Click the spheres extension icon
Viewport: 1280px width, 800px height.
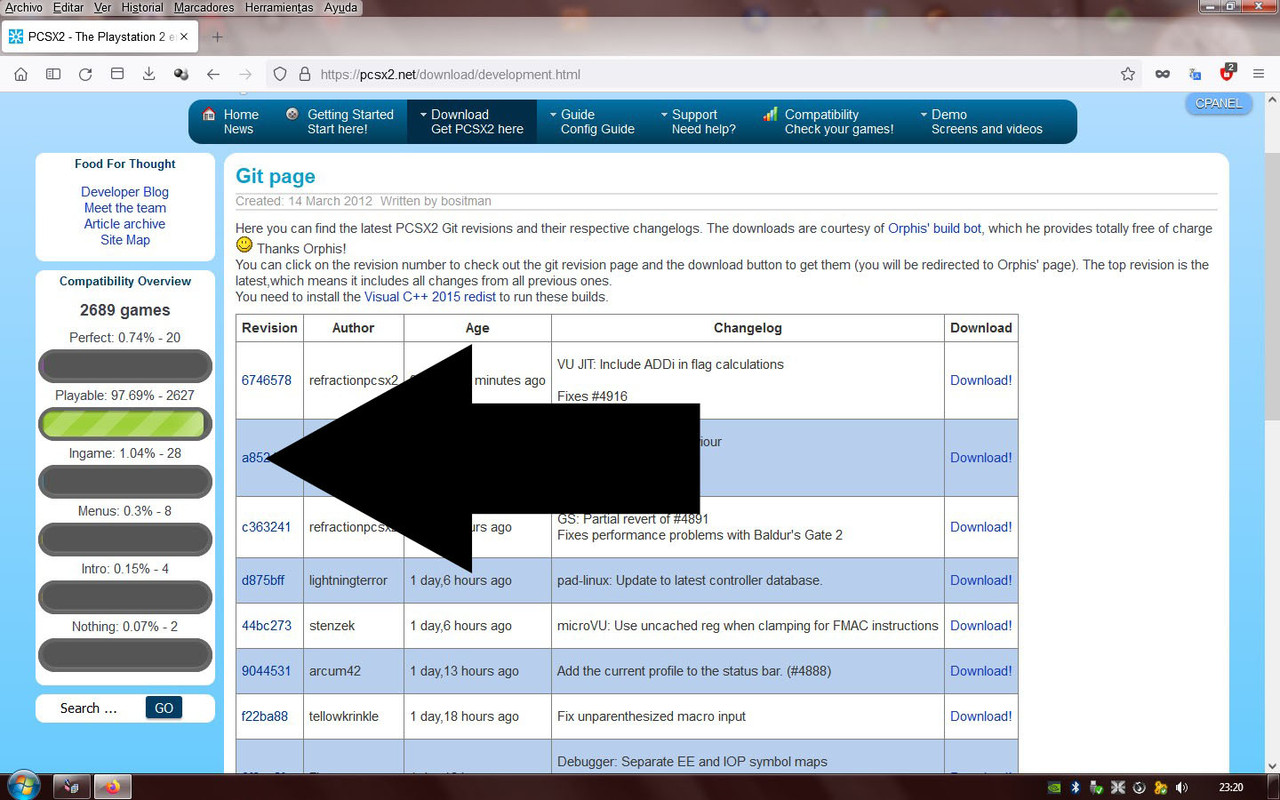click(x=181, y=74)
